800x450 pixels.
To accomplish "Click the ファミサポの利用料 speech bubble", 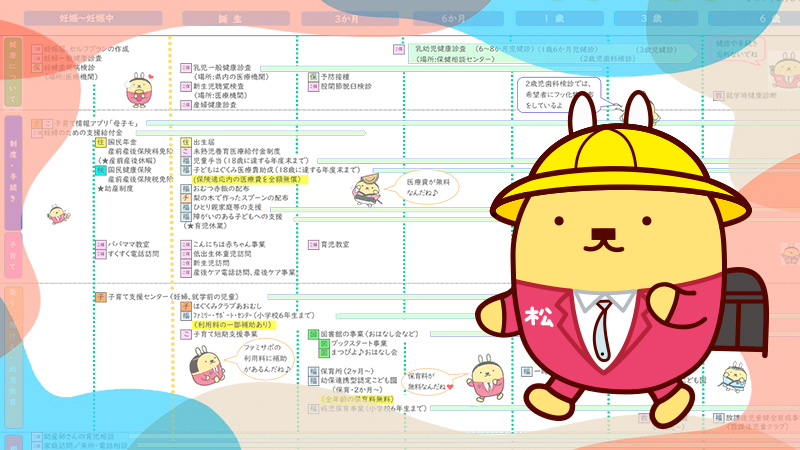I will (x=263, y=359).
